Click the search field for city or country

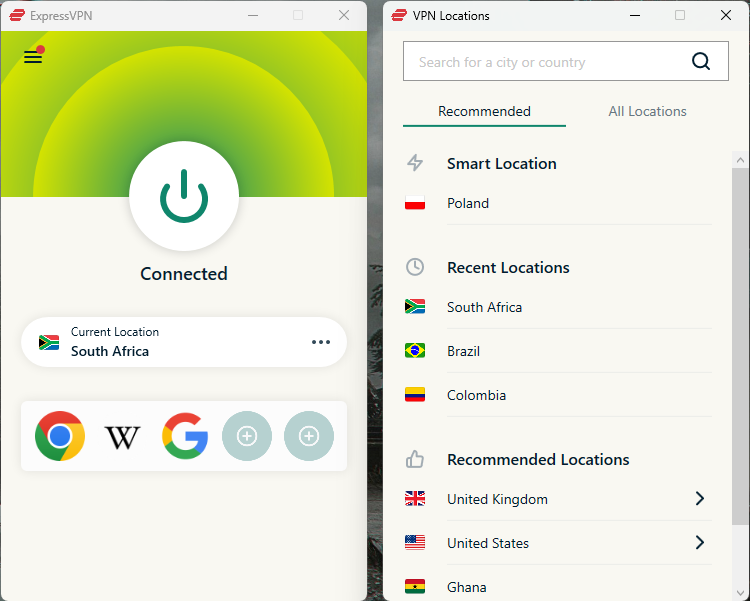tap(566, 61)
